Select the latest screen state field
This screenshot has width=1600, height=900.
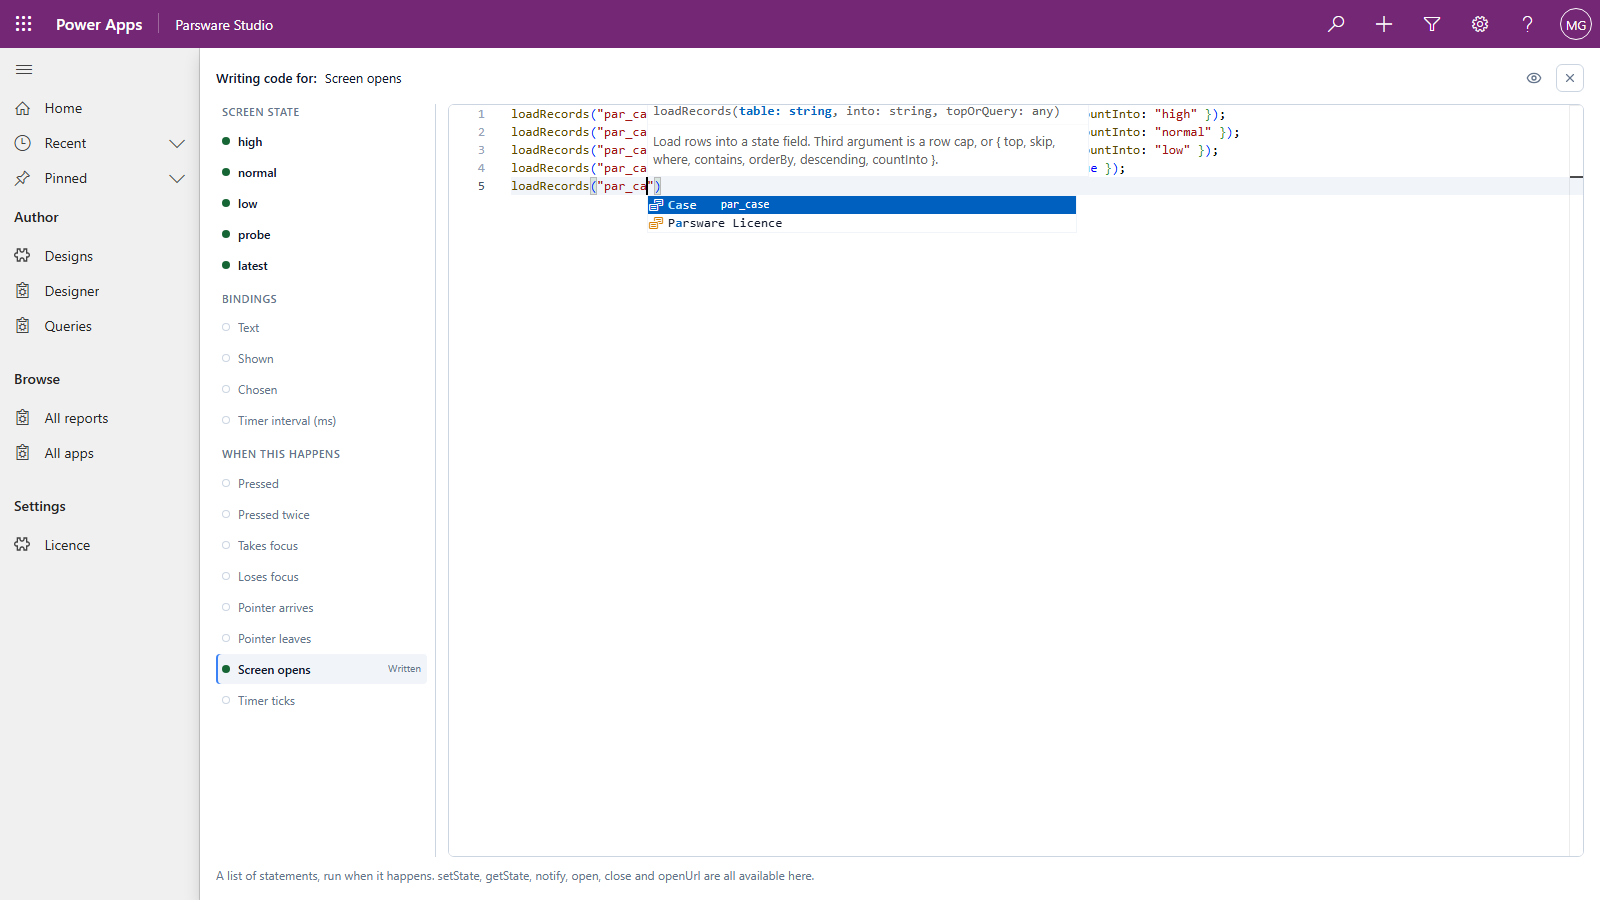(x=322, y=265)
